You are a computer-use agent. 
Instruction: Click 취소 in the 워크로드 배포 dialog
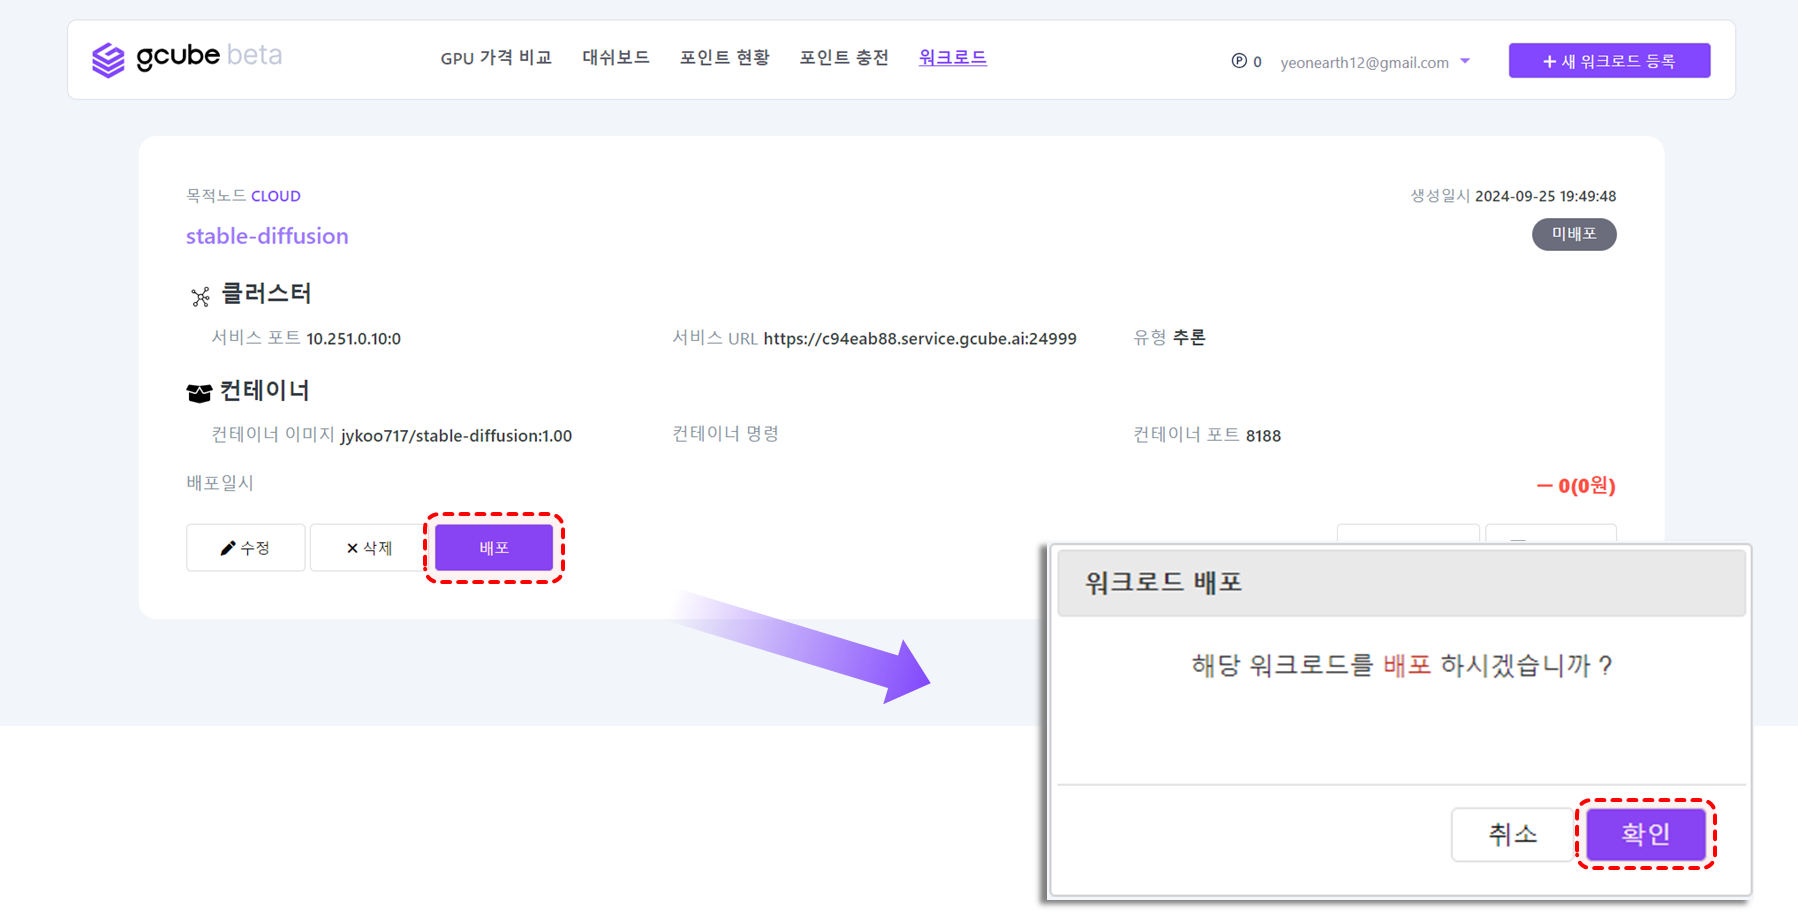(1512, 834)
